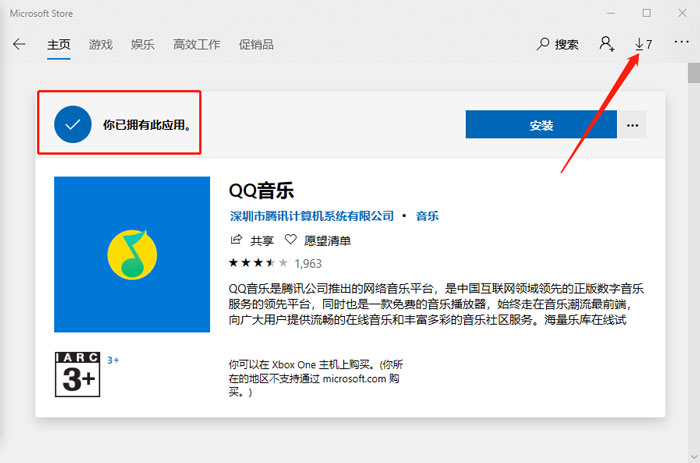The width and height of the screenshot is (700, 463).
Task: Click the 搜索 search button
Action: (x=558, y=44)
